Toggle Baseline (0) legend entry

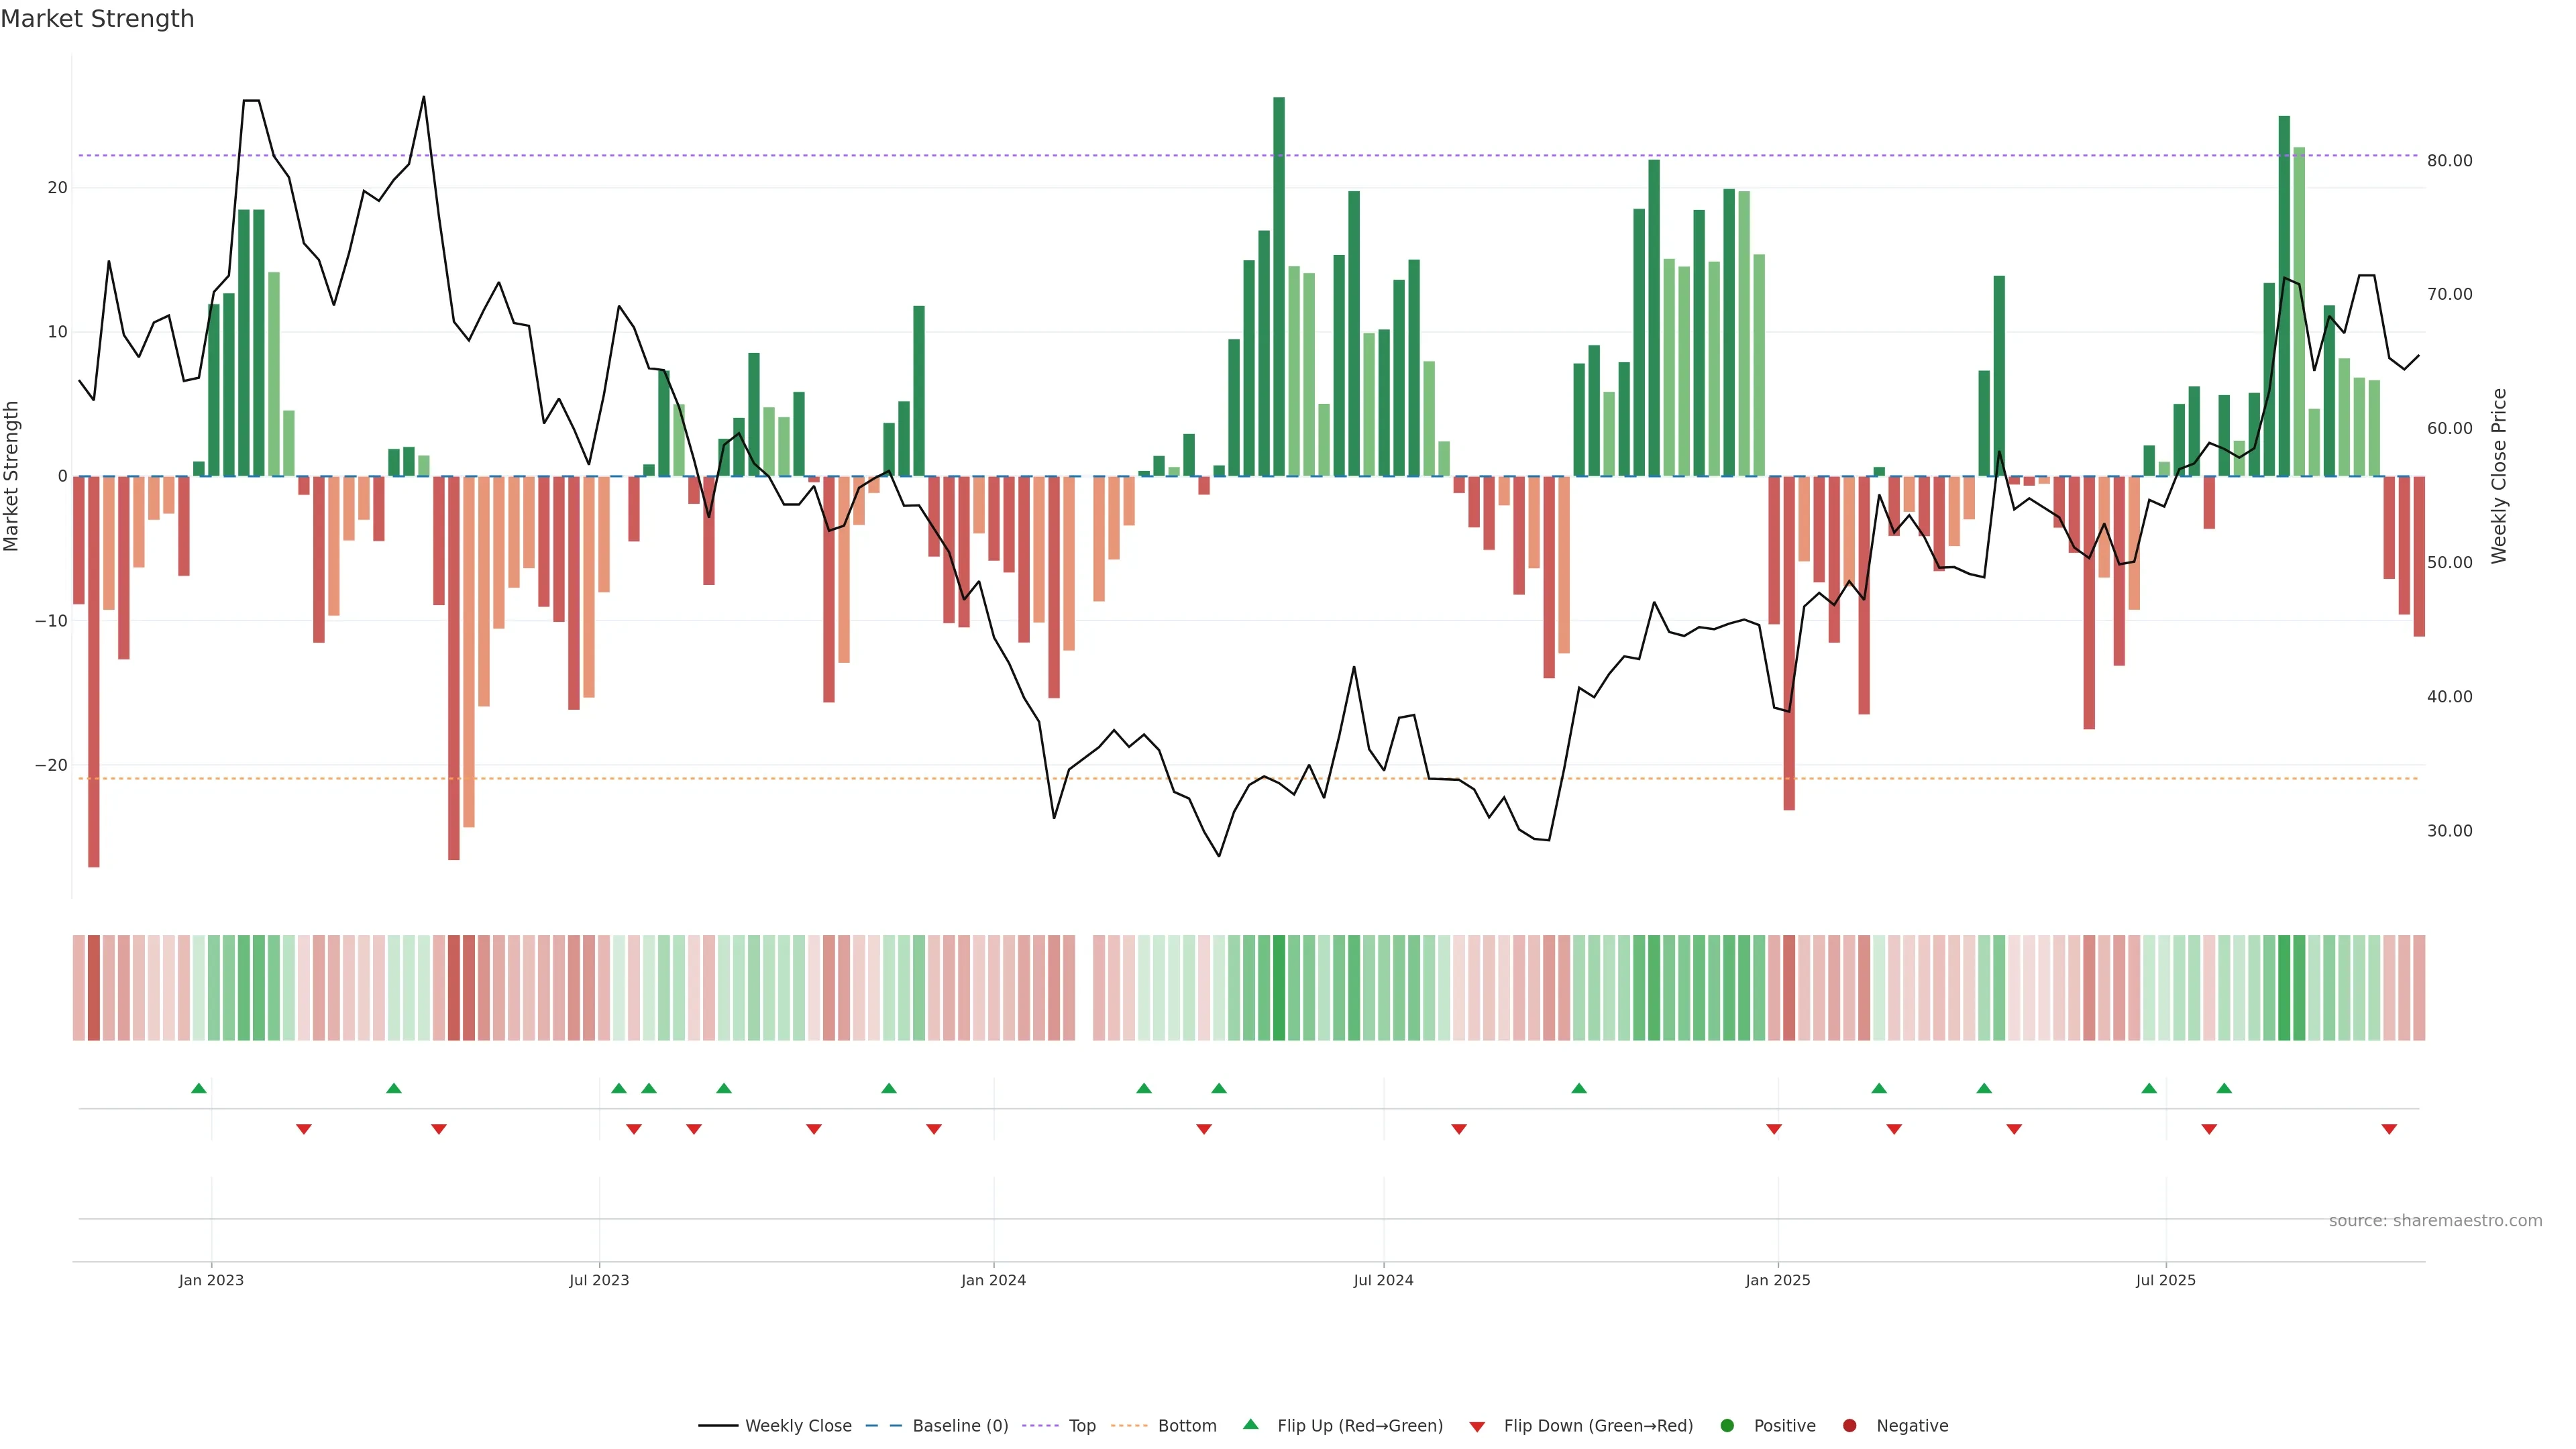[x=959, y=1425]
